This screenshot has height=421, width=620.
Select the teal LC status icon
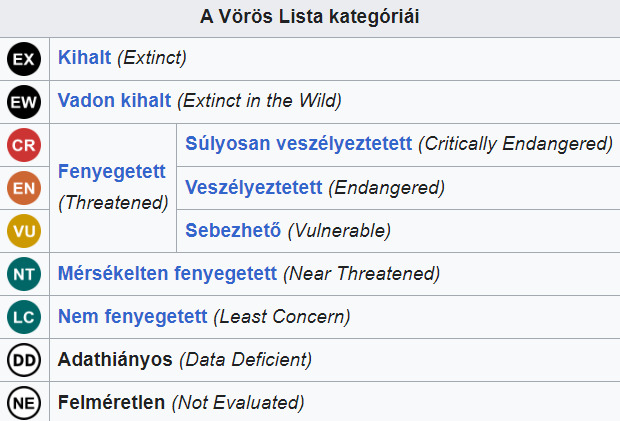(x=24, y=317)
